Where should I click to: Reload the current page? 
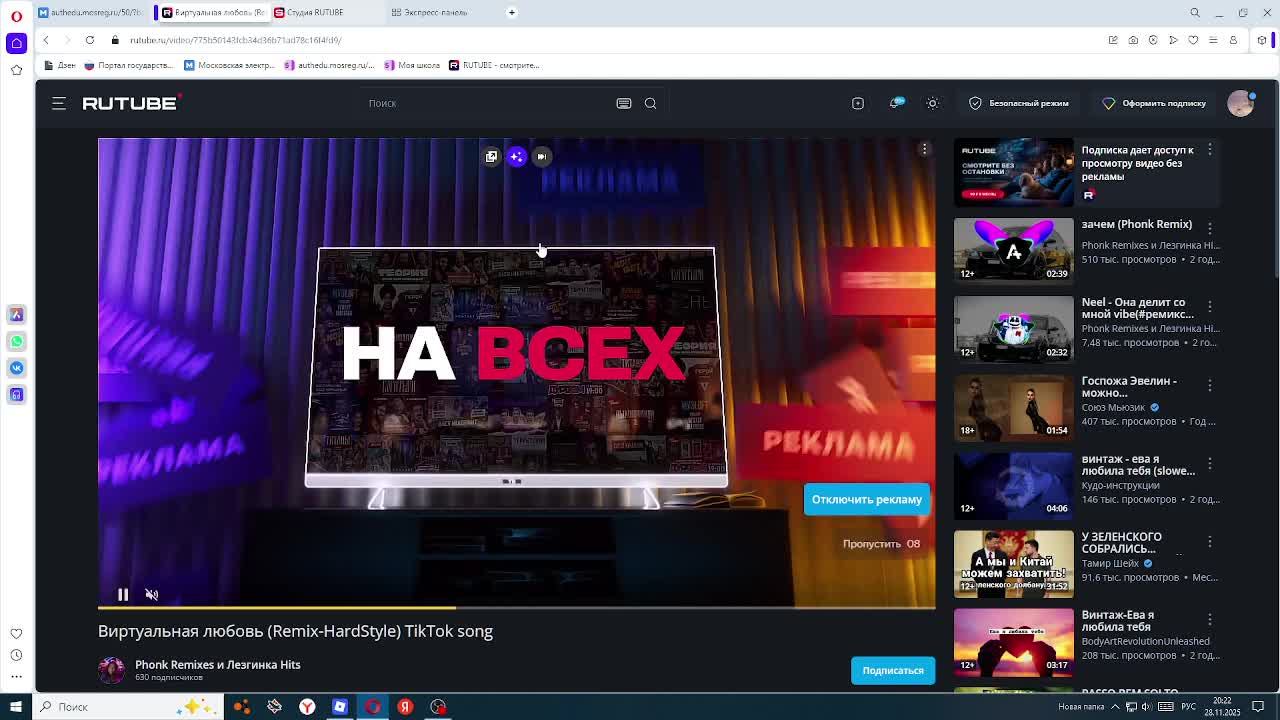[x=90, y=40]
